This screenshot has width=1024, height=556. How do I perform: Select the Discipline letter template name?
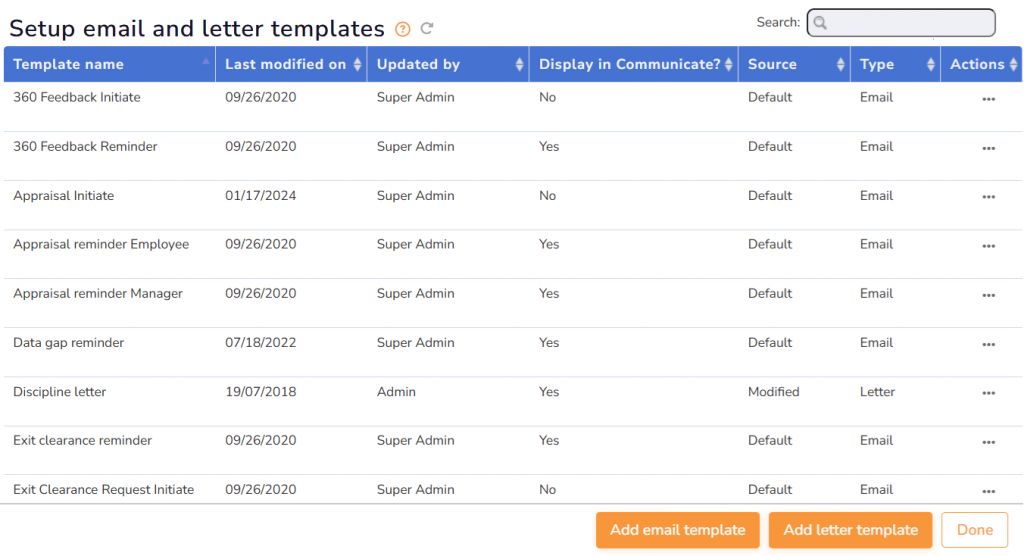pos(59,391)
